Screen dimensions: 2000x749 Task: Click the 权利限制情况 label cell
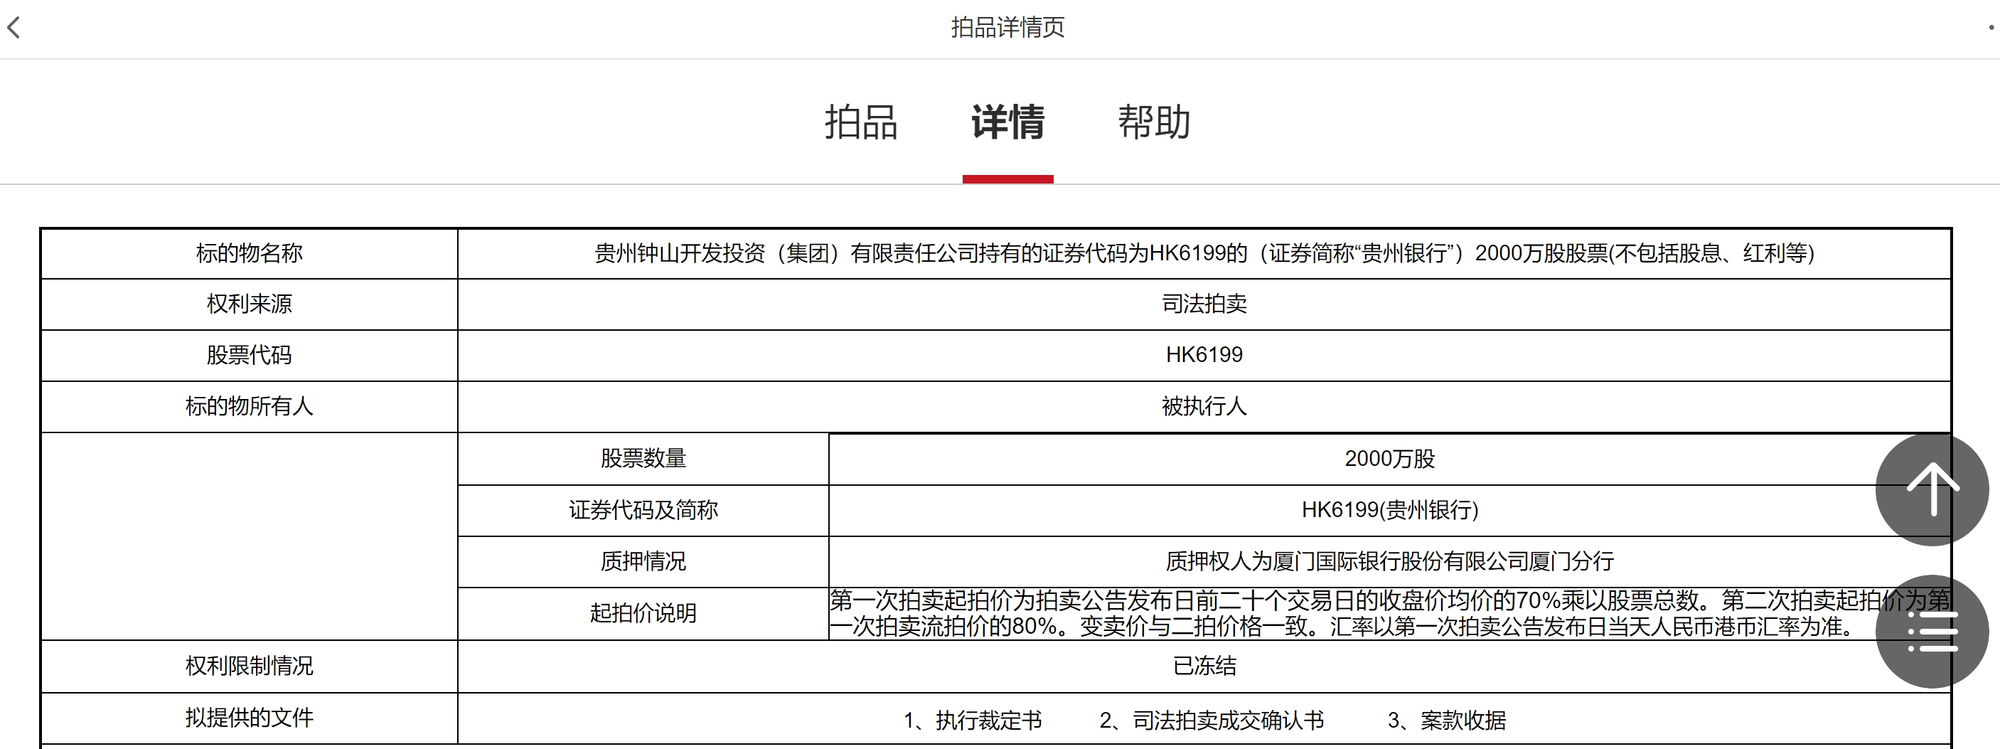click(249, 666)
